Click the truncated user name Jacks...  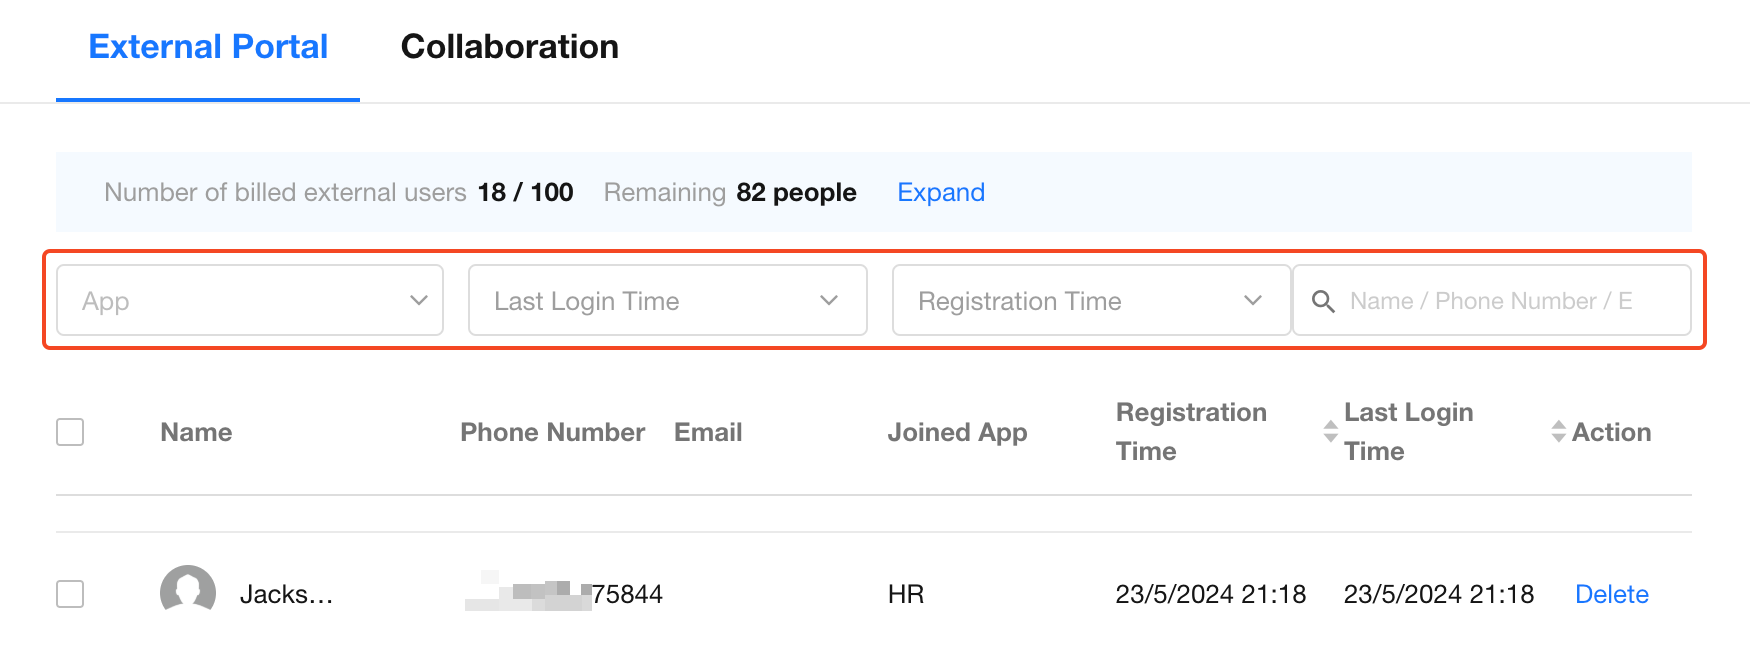pos(286,594)
